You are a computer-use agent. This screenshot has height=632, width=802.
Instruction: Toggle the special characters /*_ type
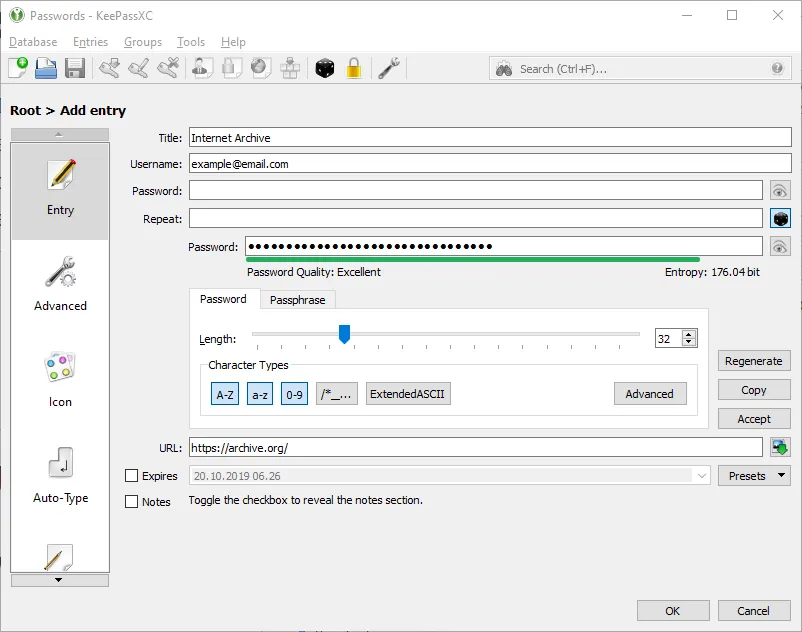coord(337,394)
